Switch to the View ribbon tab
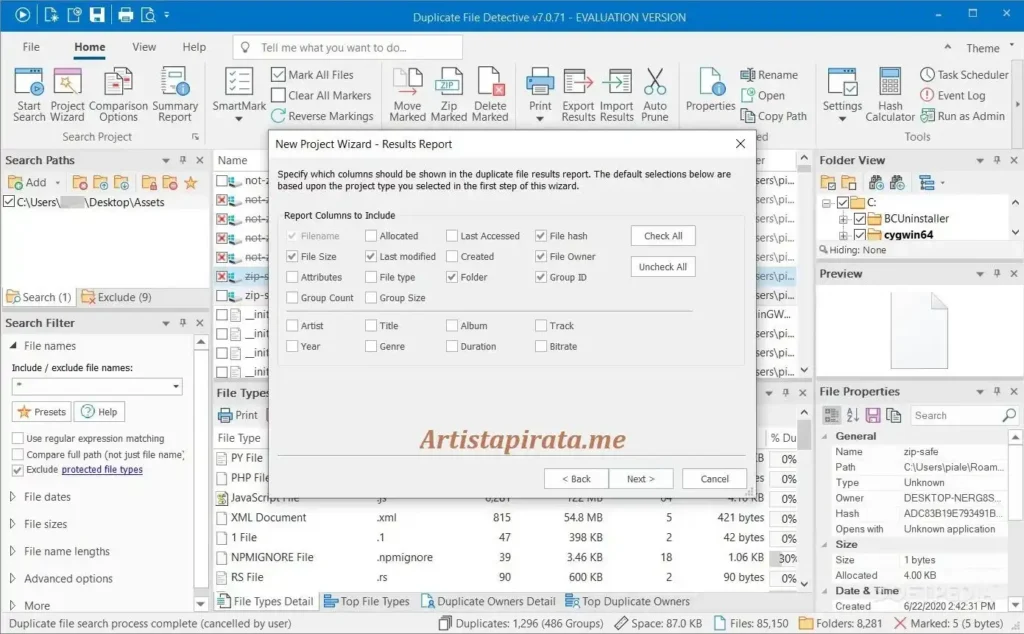The image size is (1024, 634). pos(143,46)
